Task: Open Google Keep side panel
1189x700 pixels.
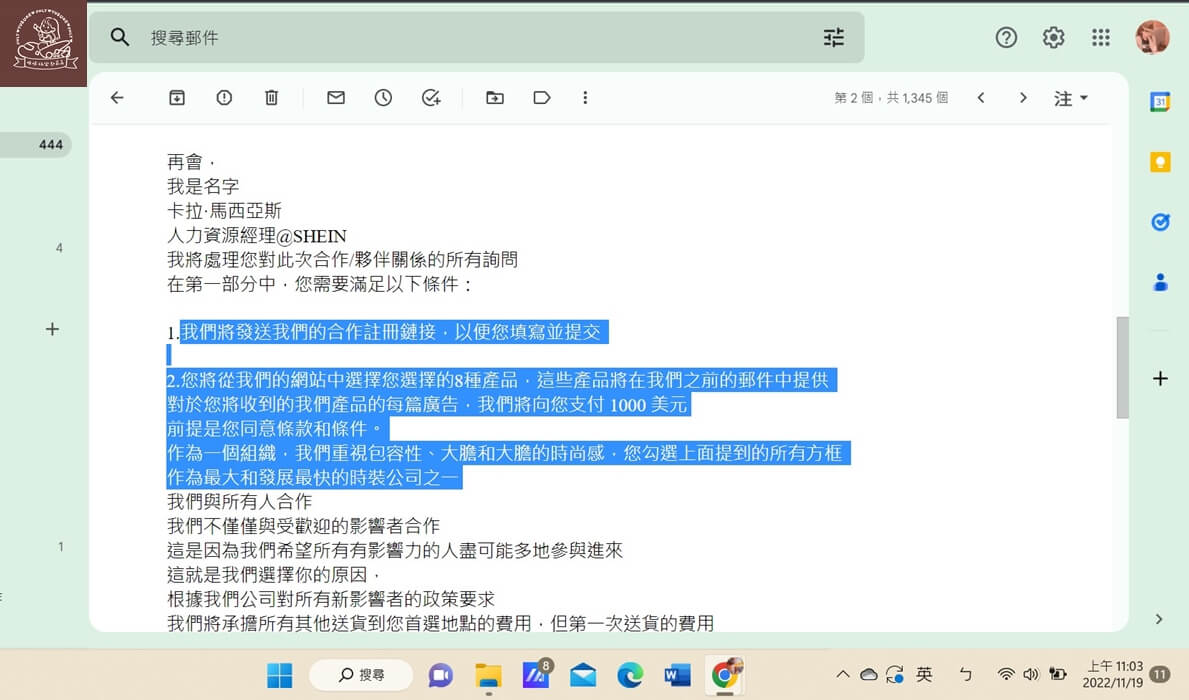Action: click(1159, 161)
